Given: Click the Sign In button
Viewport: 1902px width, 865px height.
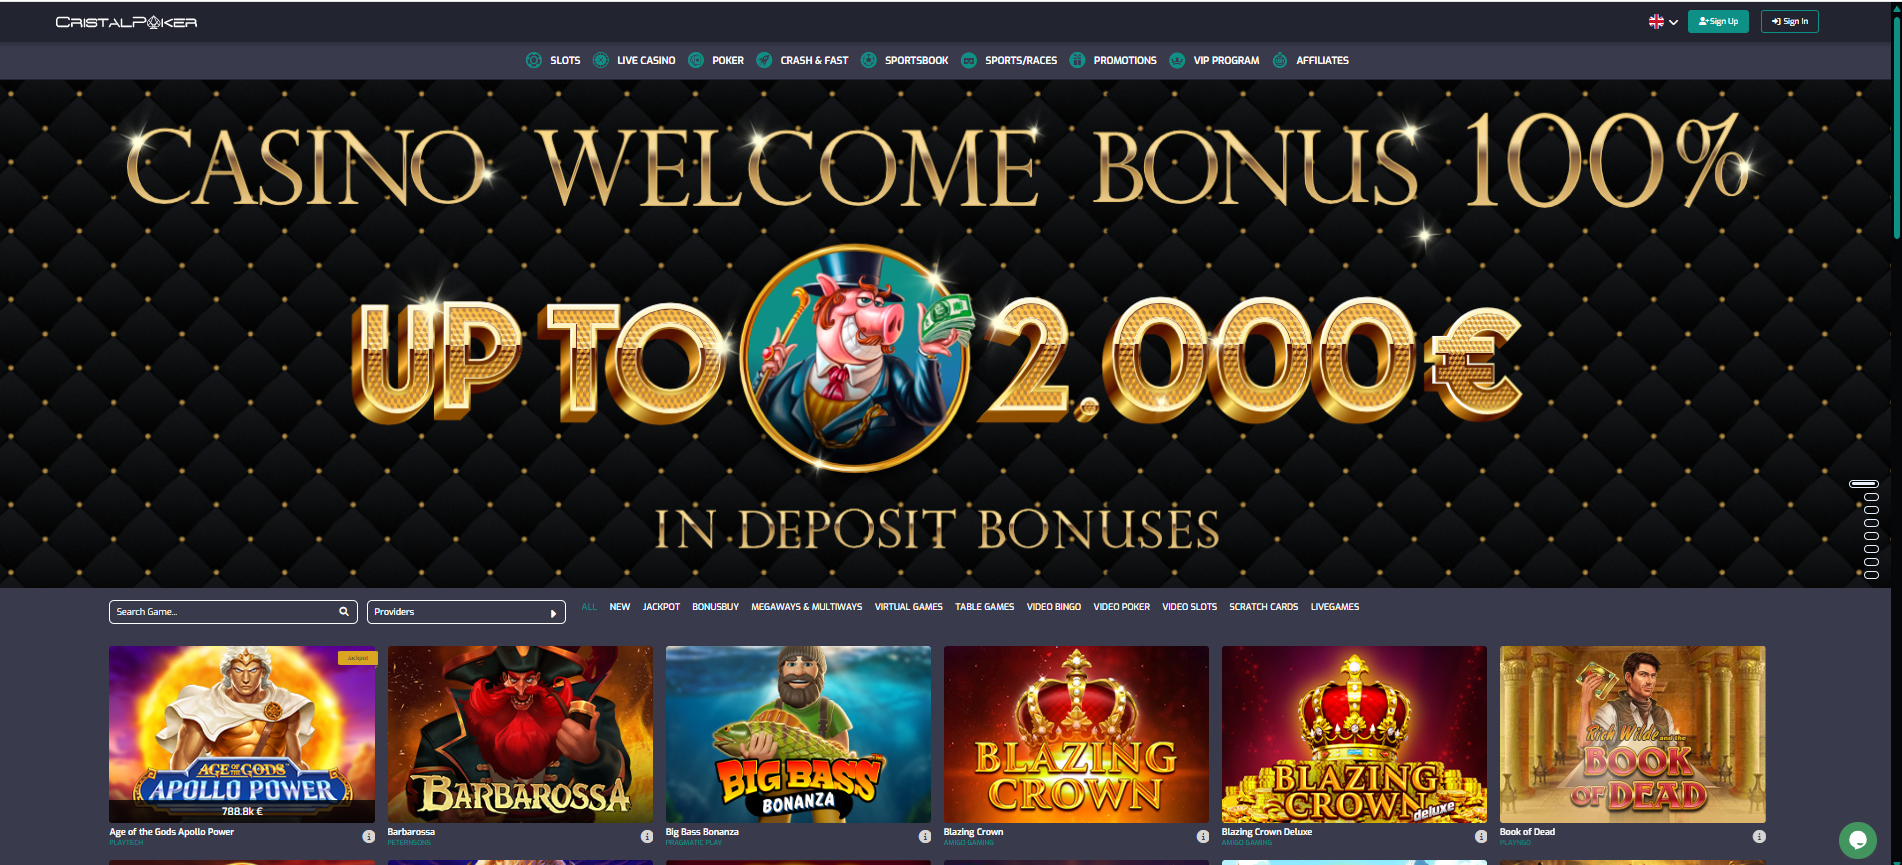Looking at the screenshot, I should pyautogui.click(x=1790, y=21).
